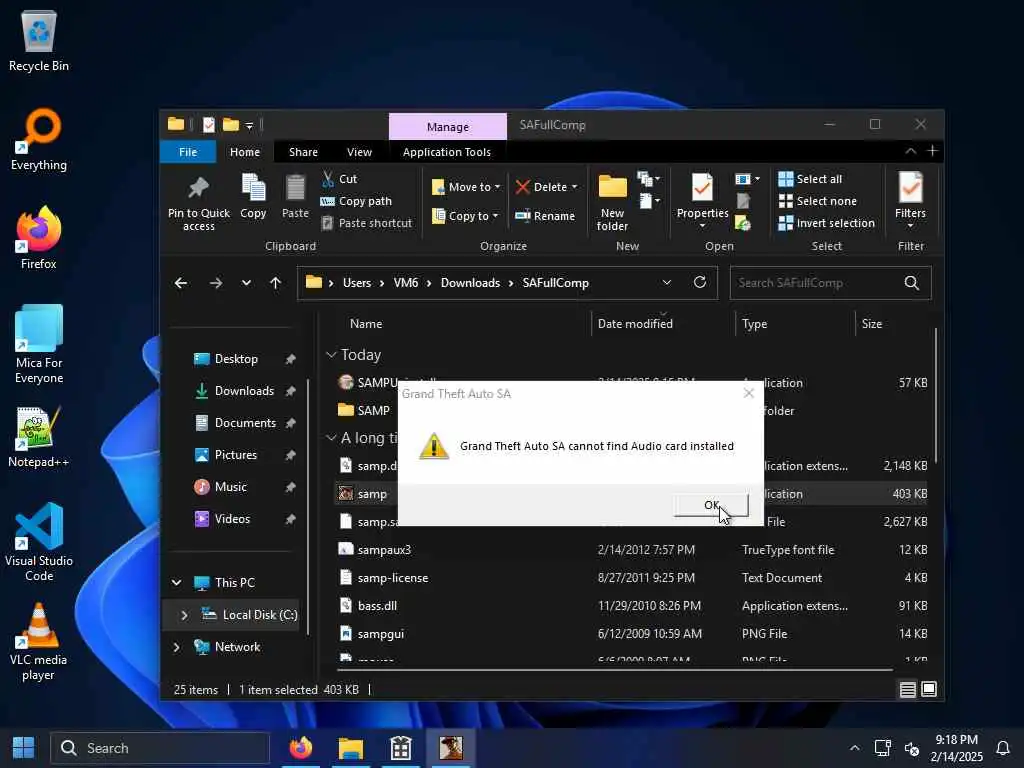Click Paste shortcut in the ribbon
1024x768 pixels.
pyautogui.click(x=367, y=223)
